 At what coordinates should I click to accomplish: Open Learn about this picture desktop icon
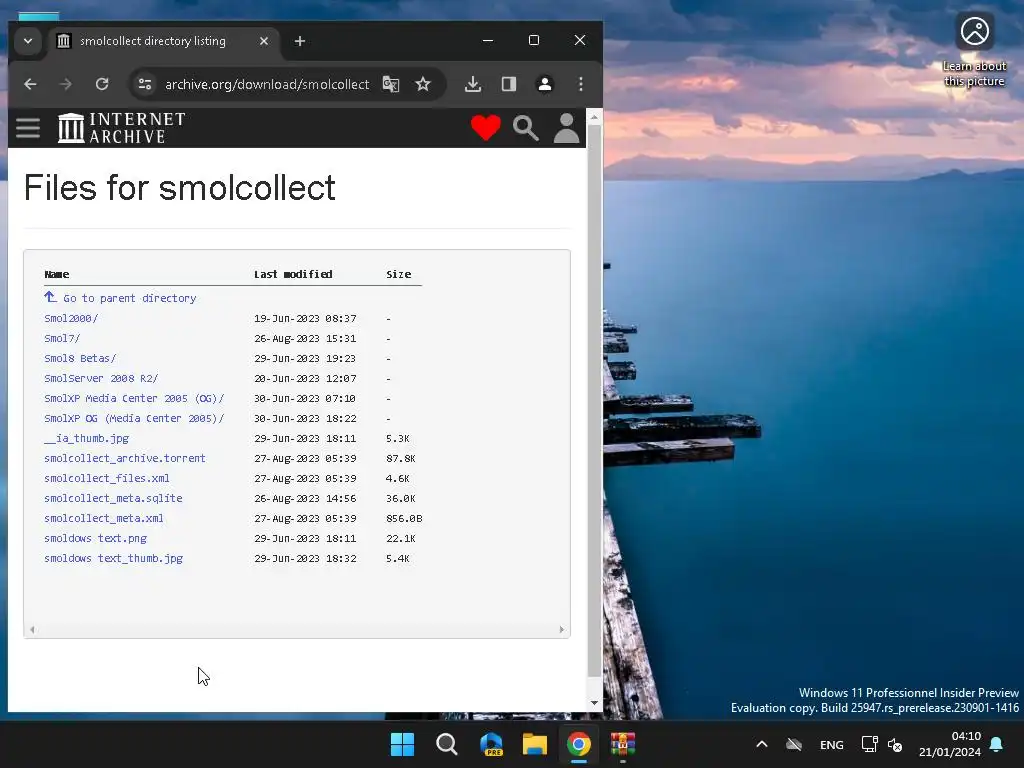(974, 50)
